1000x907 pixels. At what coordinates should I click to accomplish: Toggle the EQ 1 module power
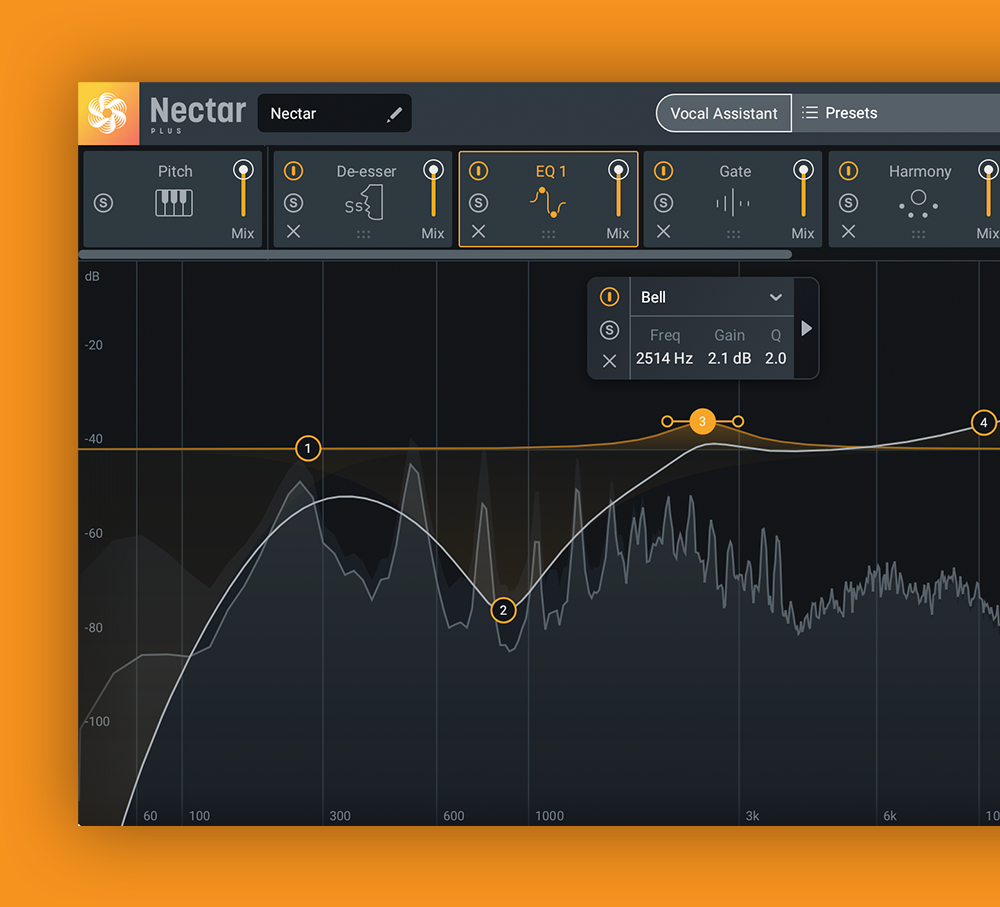[478, 171]
